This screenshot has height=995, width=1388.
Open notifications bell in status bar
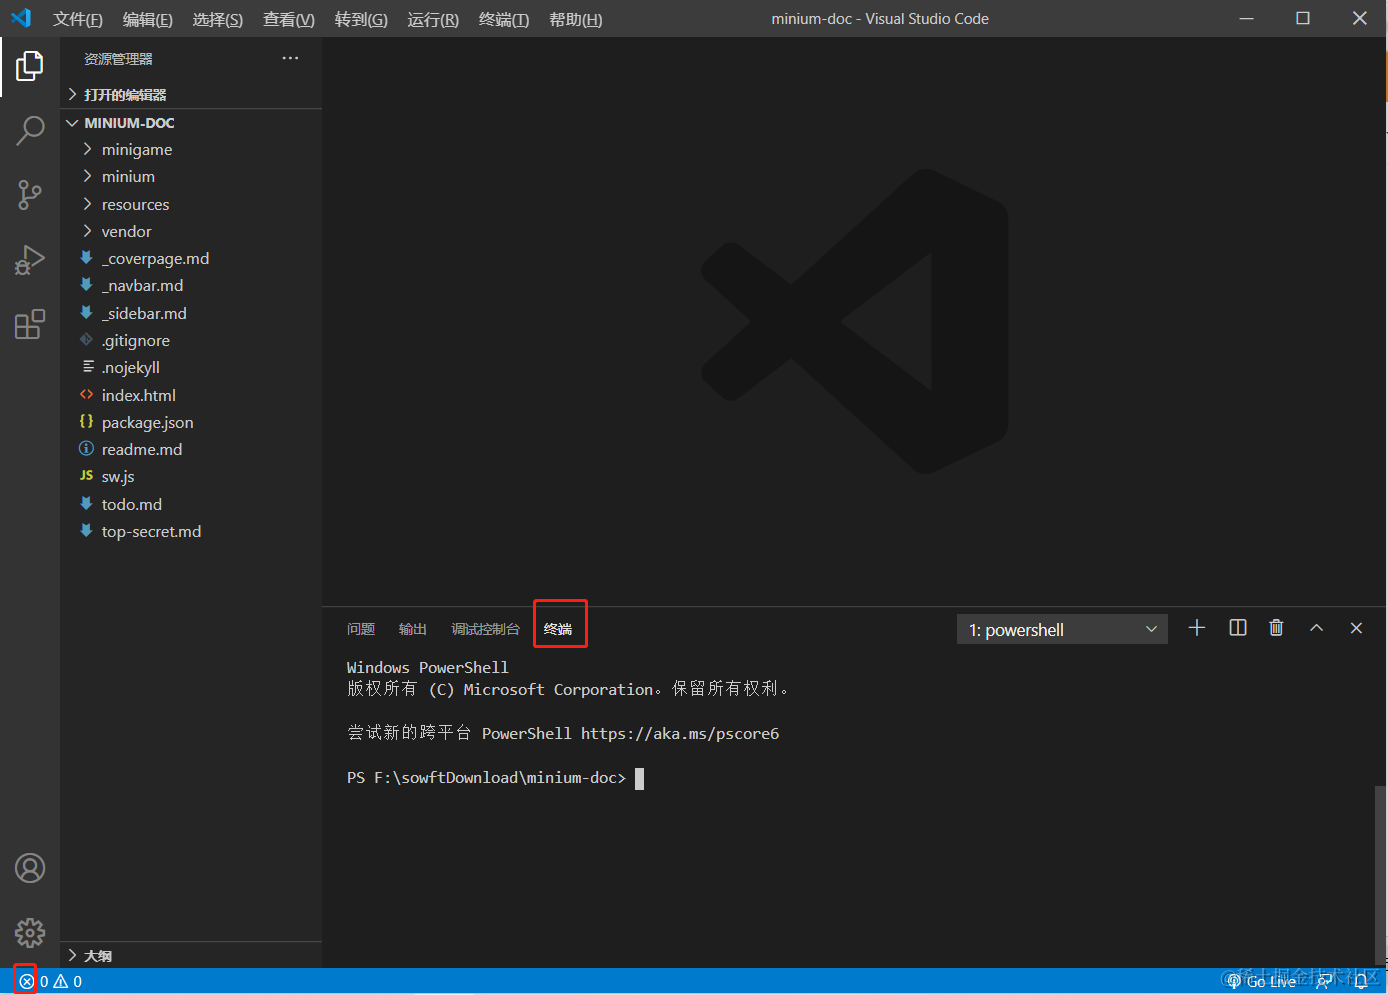tap(1361, 982)
